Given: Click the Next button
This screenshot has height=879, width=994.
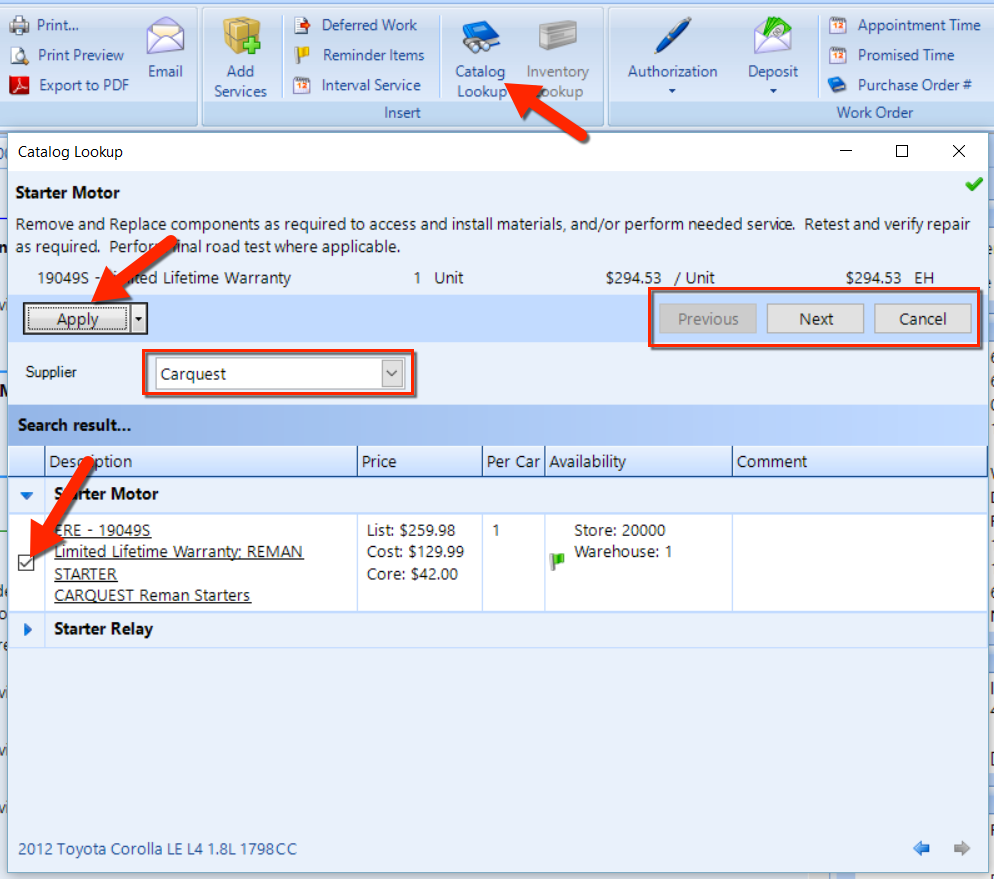Looking at the screenshot, I should point(815,319).
